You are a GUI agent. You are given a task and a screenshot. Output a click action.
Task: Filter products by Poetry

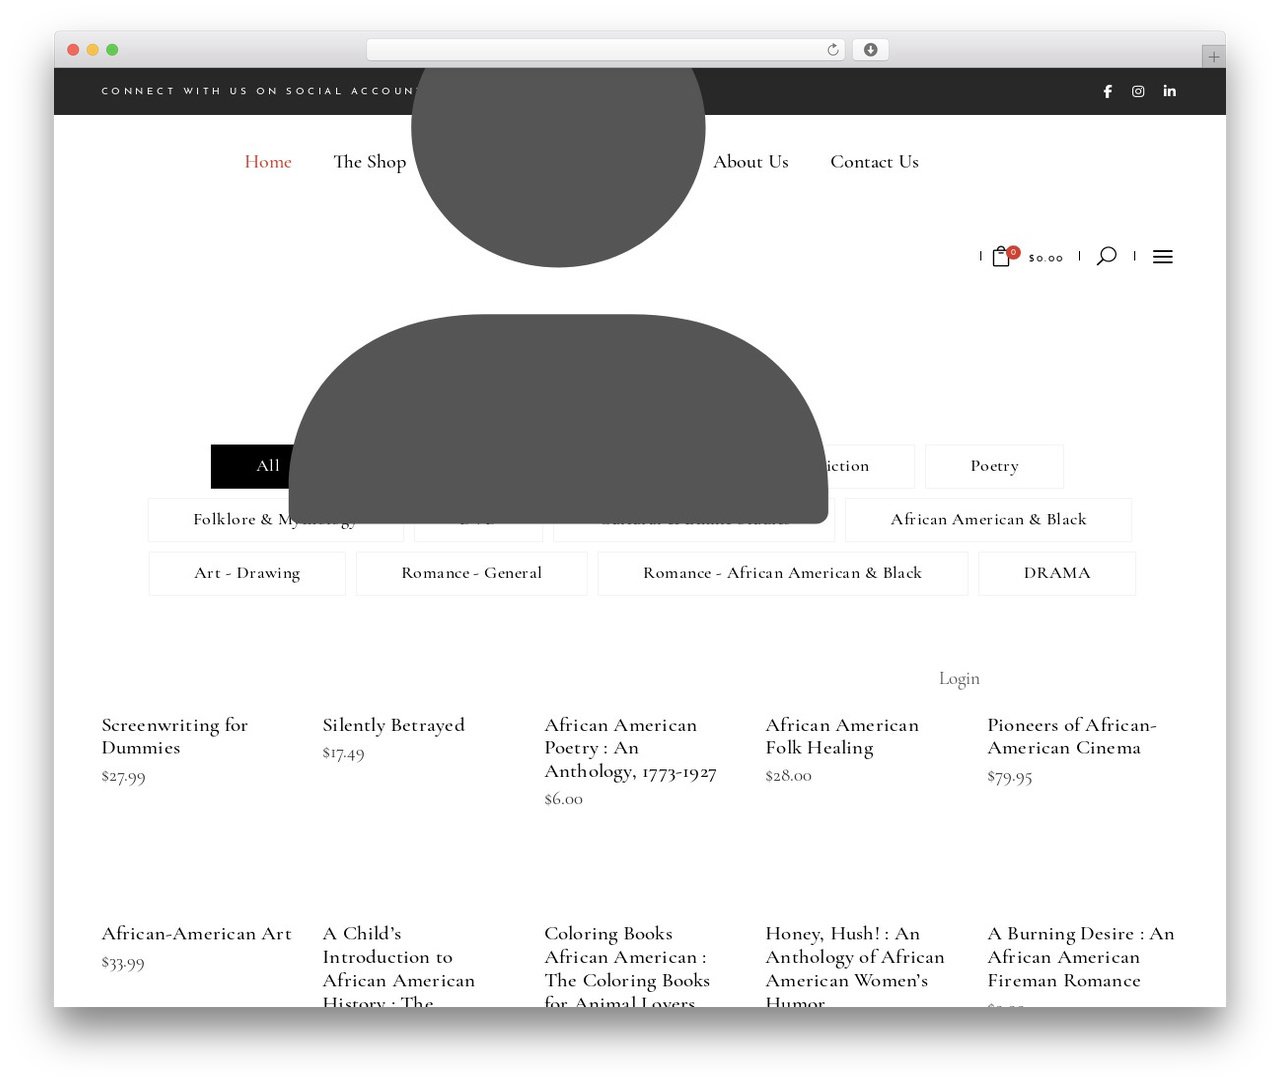[x=994, y=466]
